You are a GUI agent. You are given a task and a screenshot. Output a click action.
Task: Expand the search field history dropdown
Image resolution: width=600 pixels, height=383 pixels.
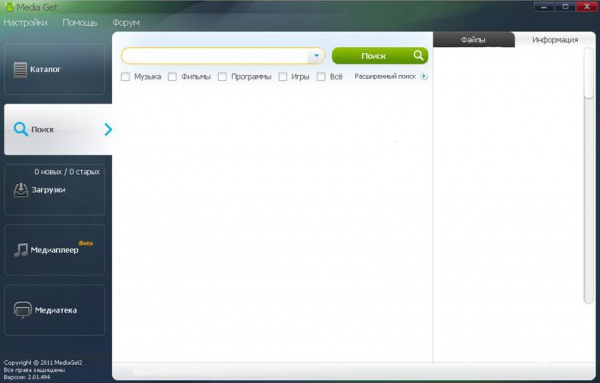[316, 56]
